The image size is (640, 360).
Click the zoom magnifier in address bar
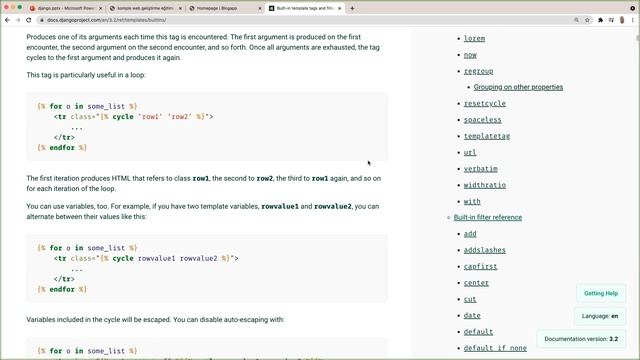coord(576,20)
